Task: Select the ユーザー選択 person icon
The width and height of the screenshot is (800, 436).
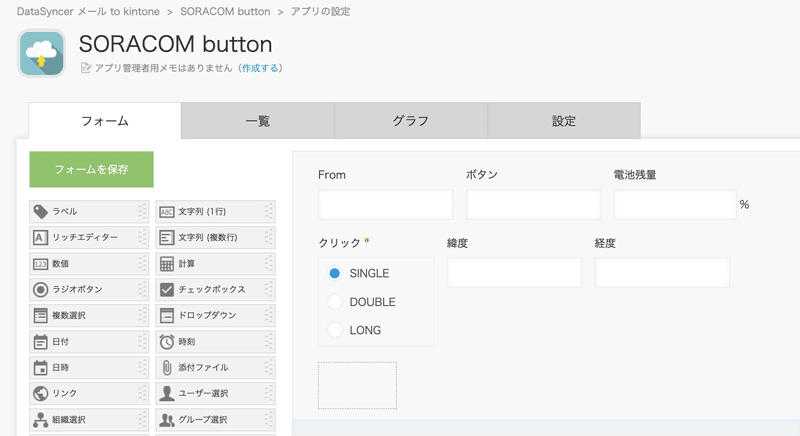Action: [167, 393]
